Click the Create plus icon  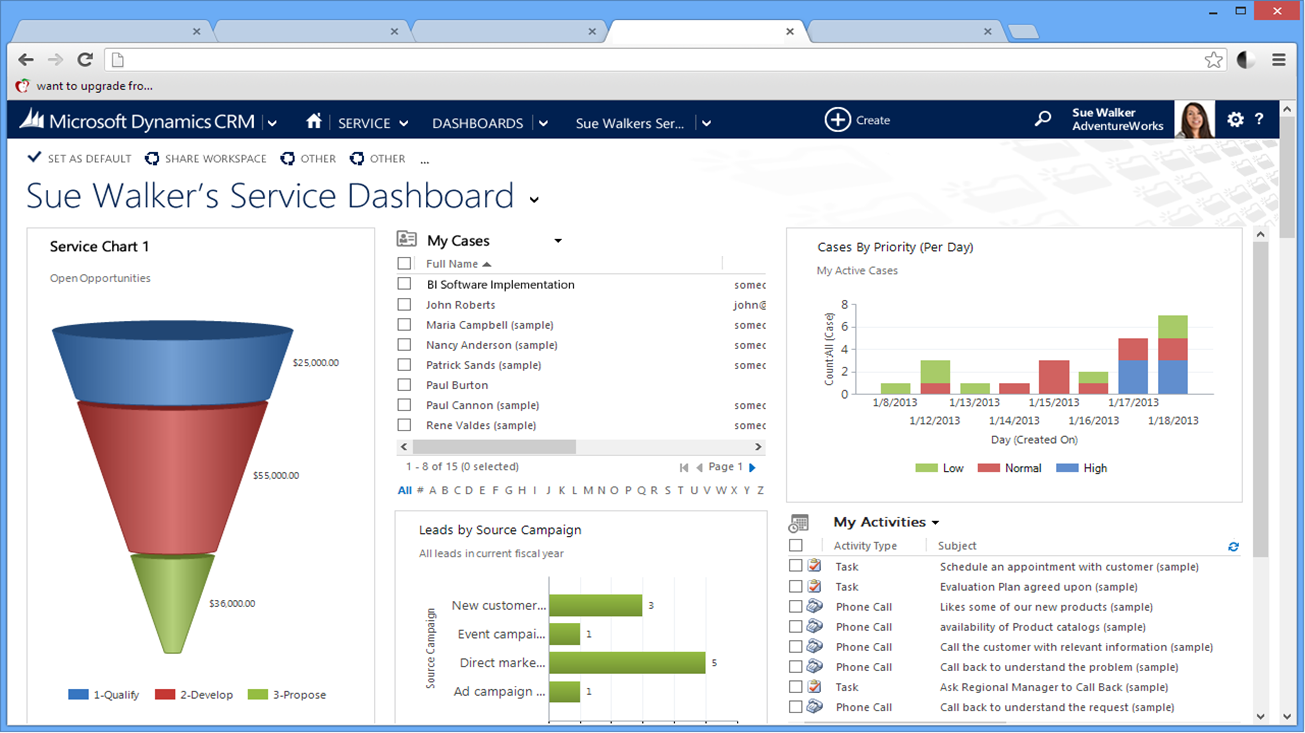(x=837, y=120)
